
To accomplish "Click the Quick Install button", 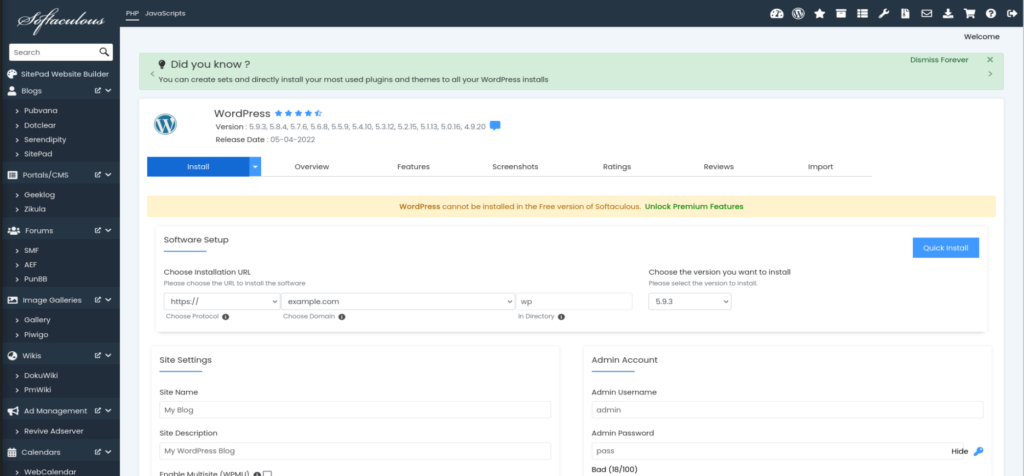I will coord(945,248).
